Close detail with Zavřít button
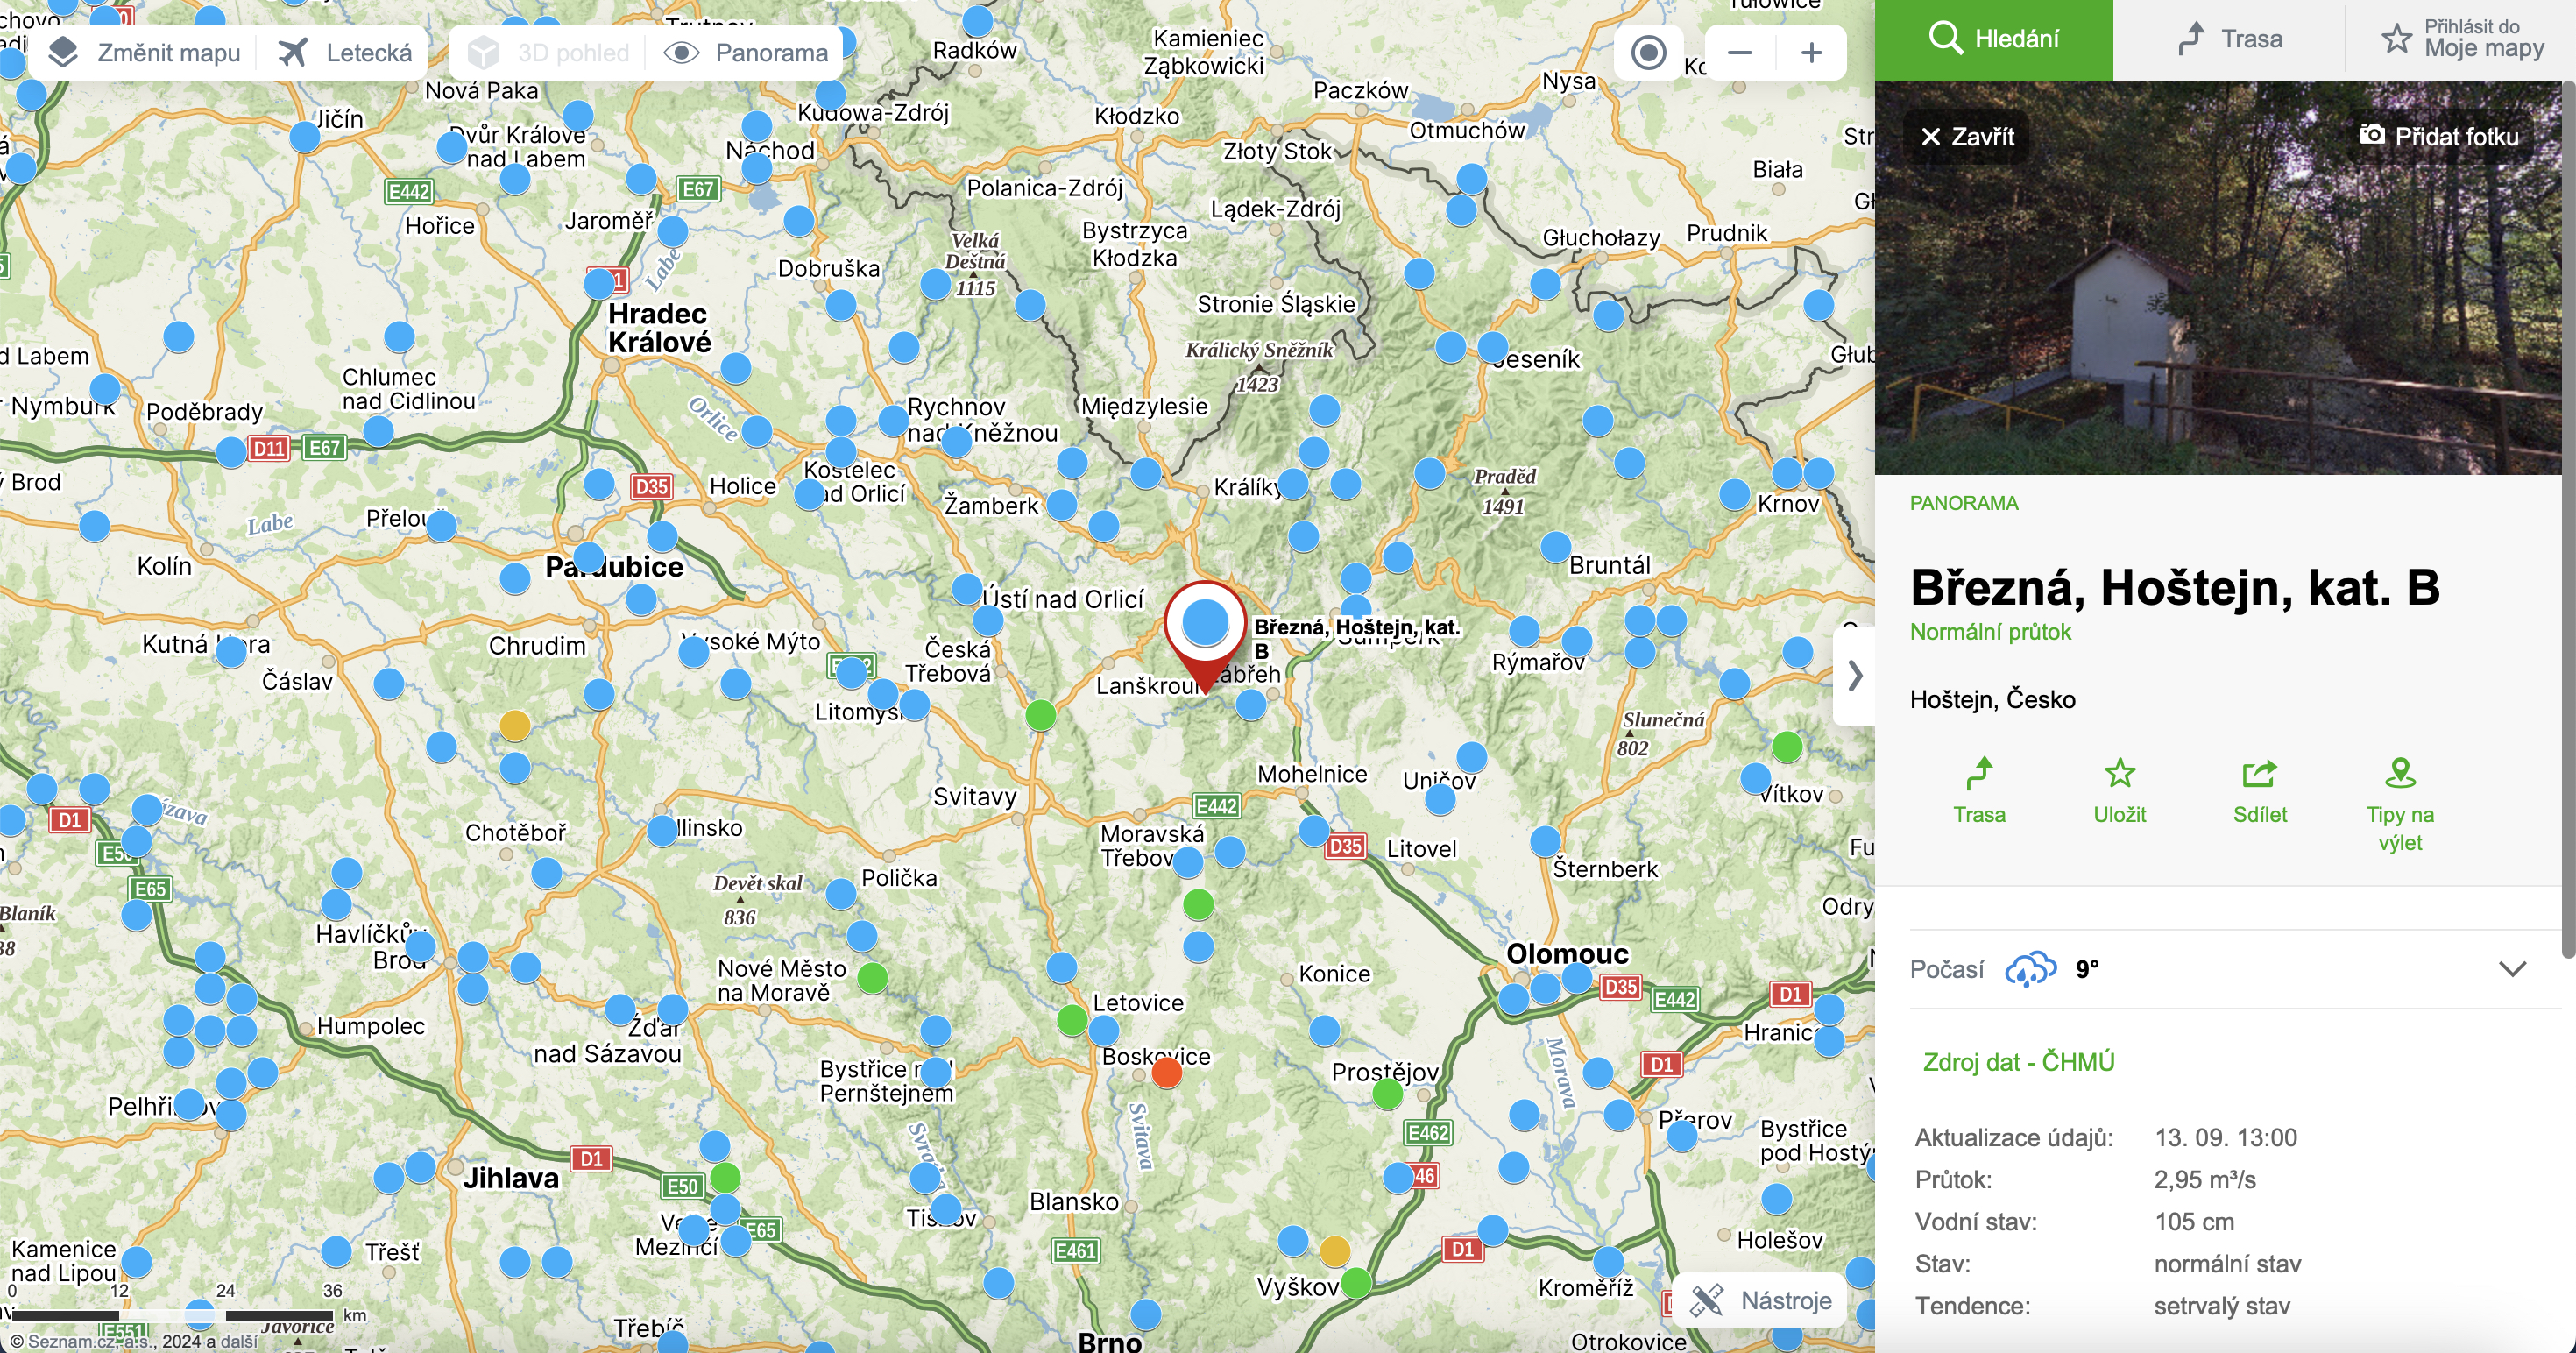The height and width of the screenshot is (1353, 2576). (1967, 136)
